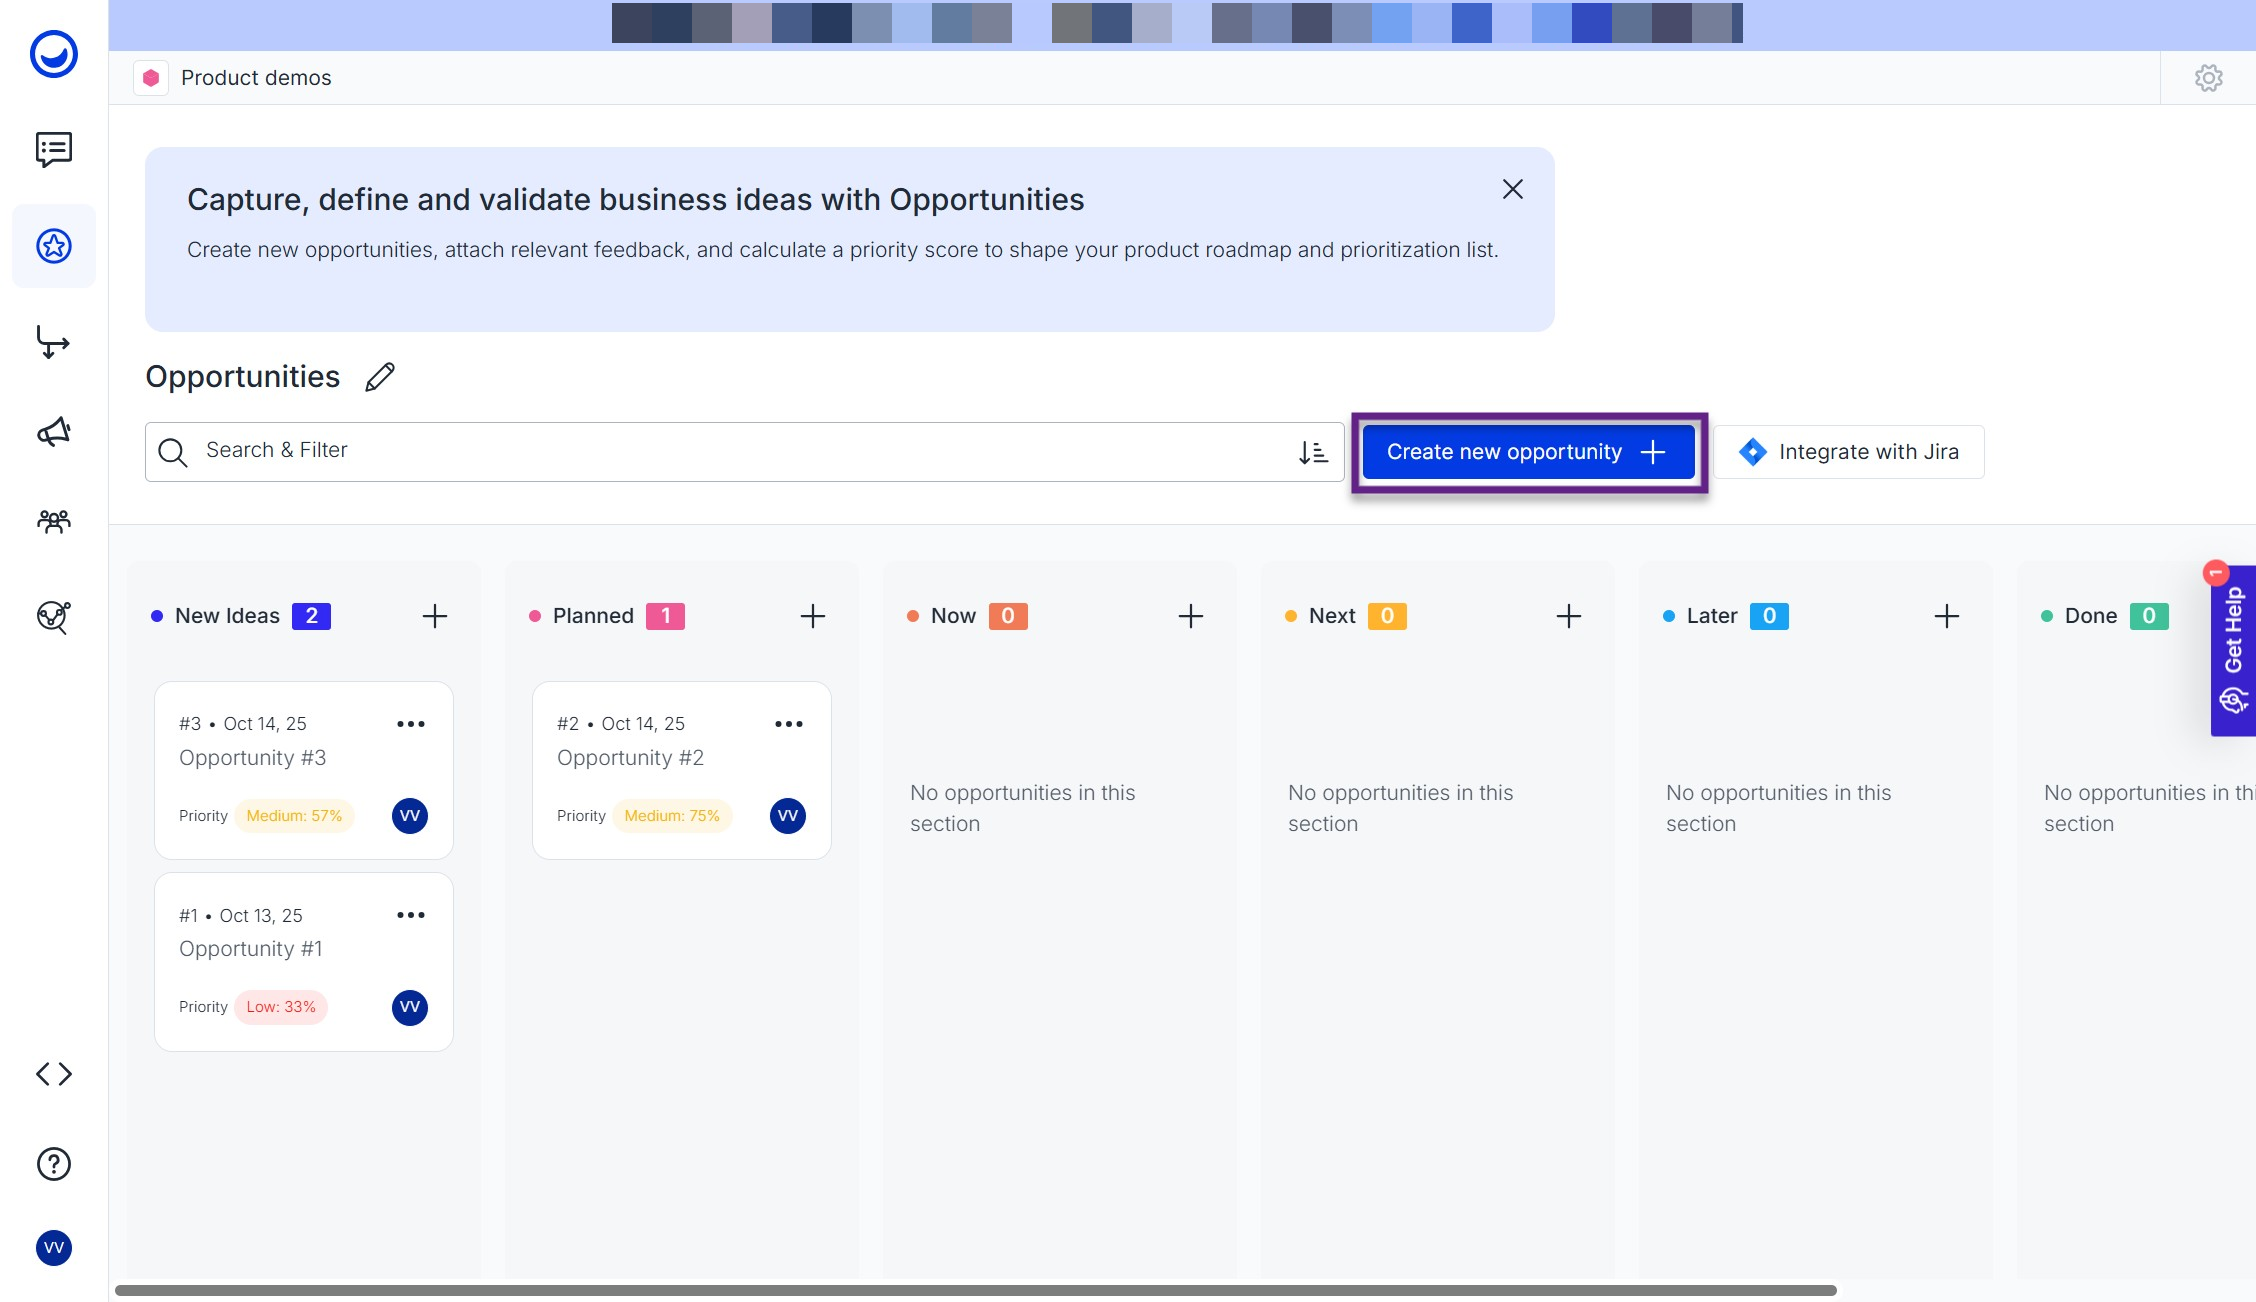Viewport: 2256px width, 1302px height.
Task: Open three-dot menu on Opportunity #3
Action: pos(410,724)
